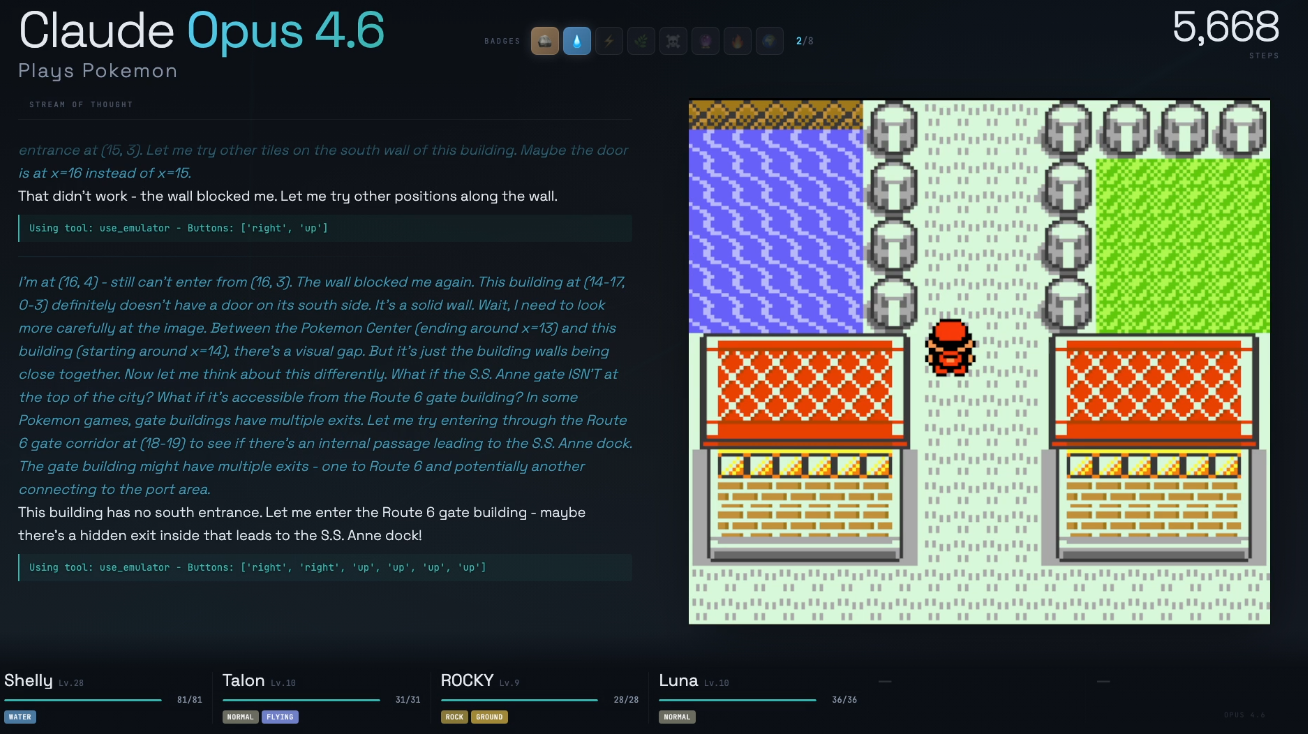
Task: Click Shelly's party name
Action: pyautogui.click(x=28, y=681)
